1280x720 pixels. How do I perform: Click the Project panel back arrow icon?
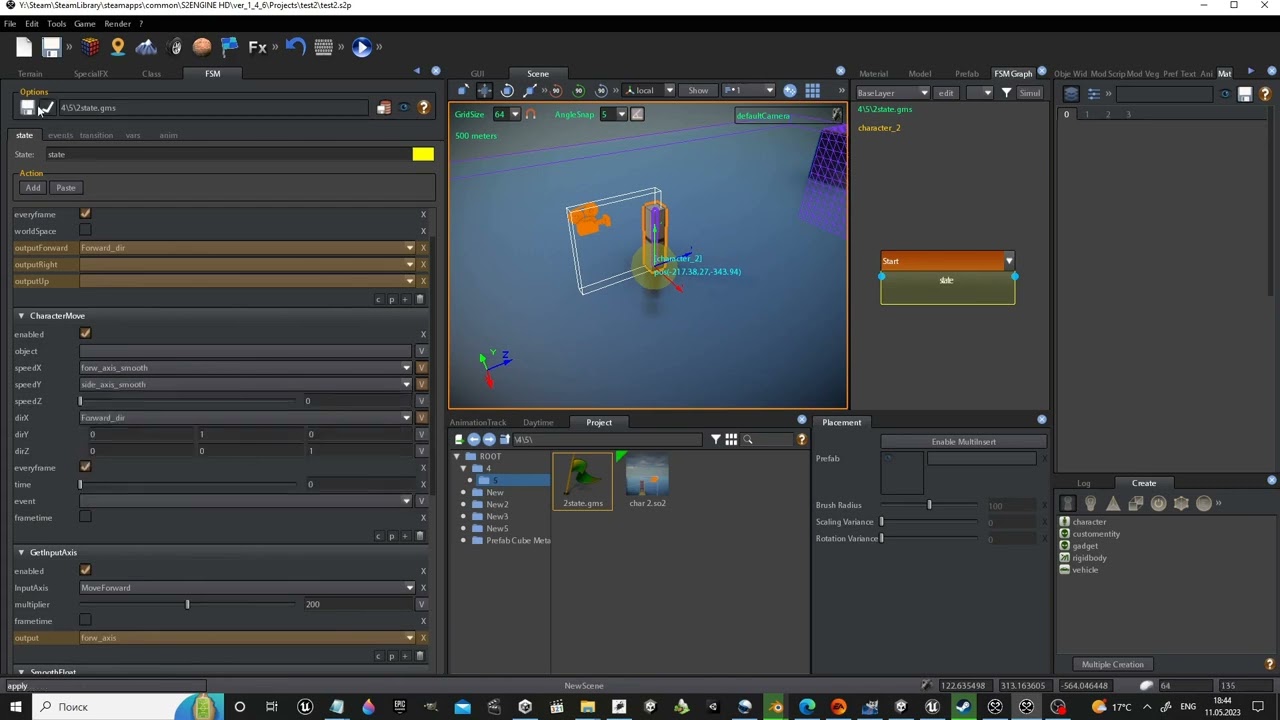point(474,439)
